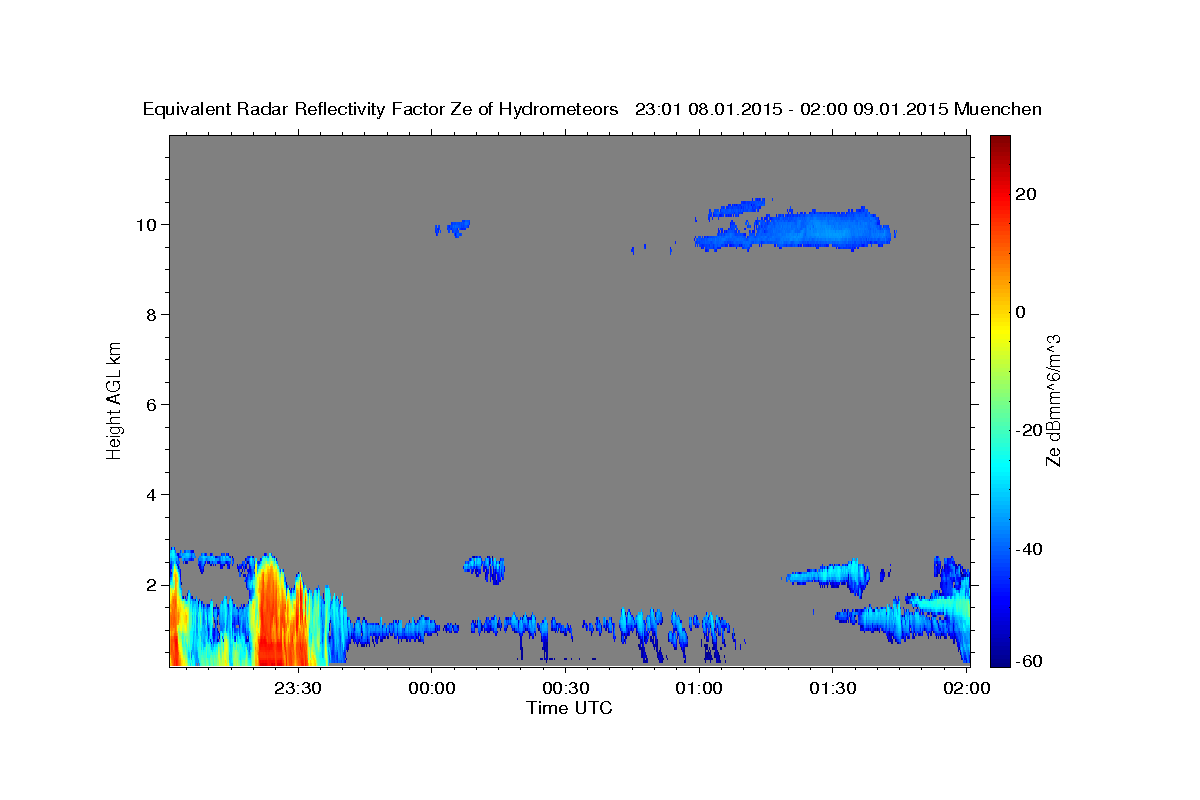Click the colorbar value 0
1200x800 pixels.
pos(1020,312)
